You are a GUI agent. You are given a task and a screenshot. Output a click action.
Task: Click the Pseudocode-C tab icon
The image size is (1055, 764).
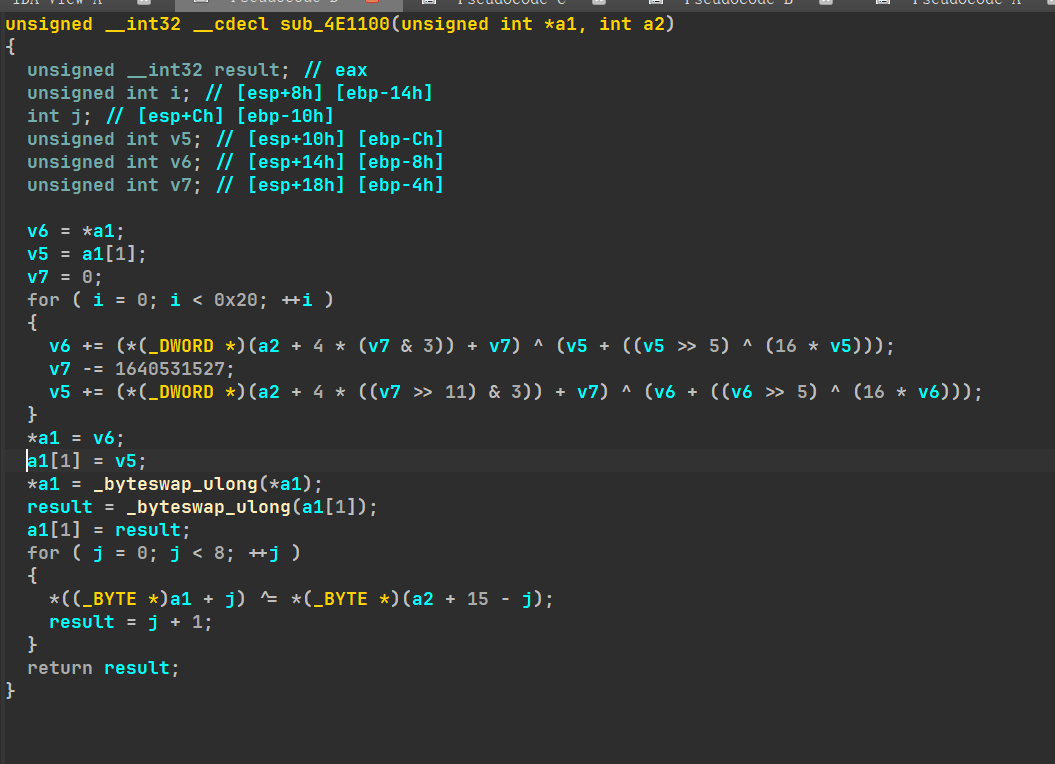pyautogui.click(x=428, y=3)
